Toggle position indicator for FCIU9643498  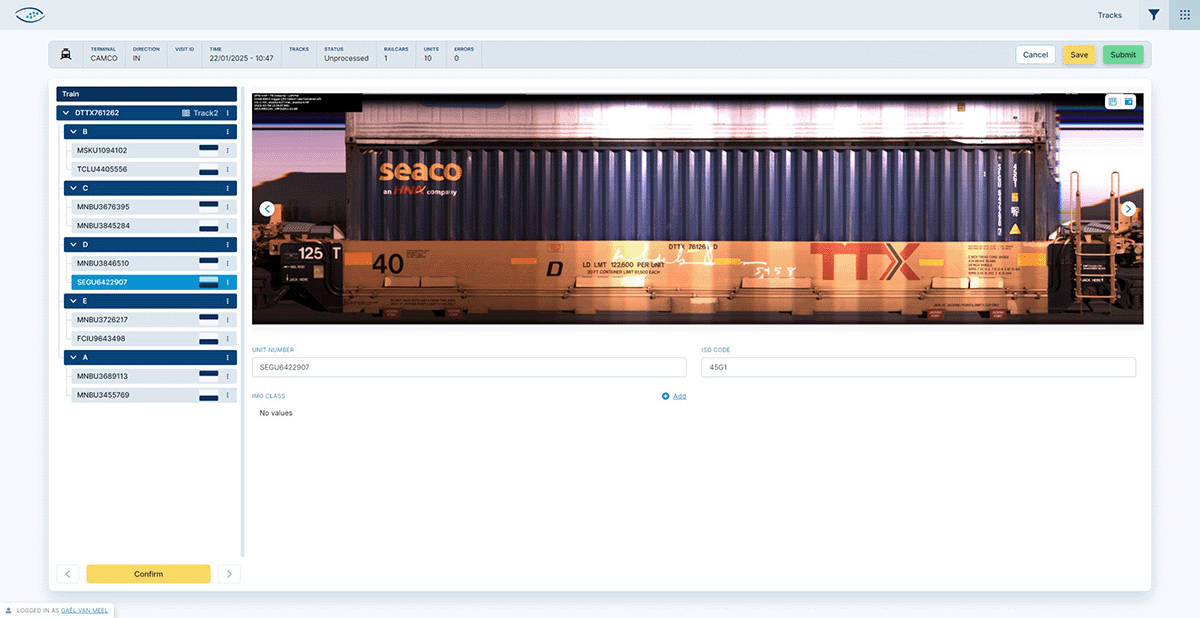click(209, 339)
